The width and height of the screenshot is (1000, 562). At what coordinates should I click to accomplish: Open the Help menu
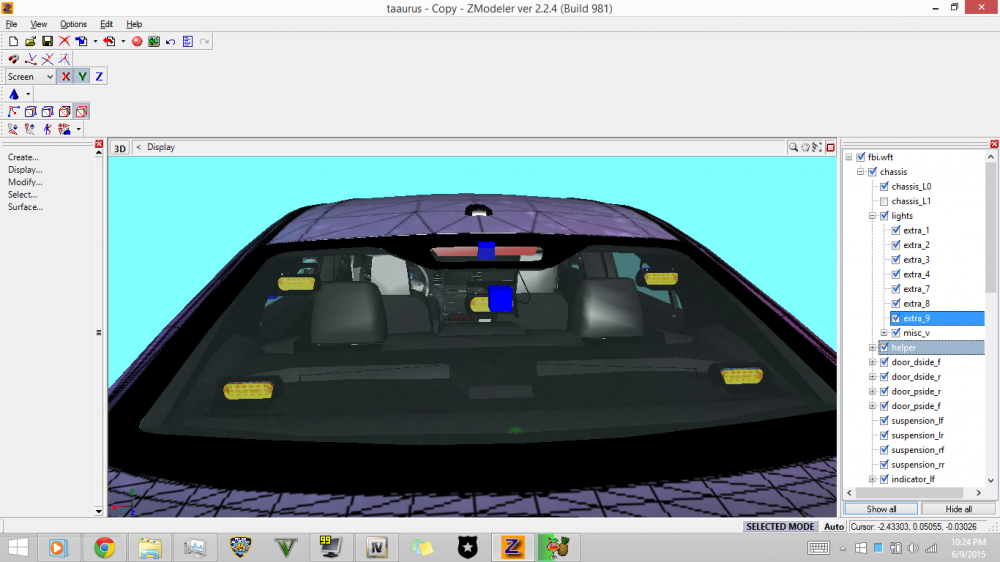coord(134,24)
